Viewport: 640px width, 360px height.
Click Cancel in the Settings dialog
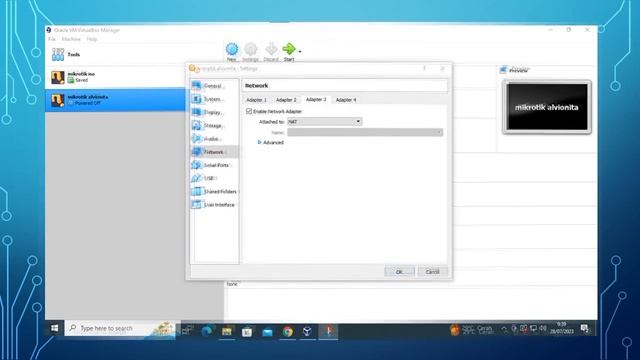click(432, 271)
